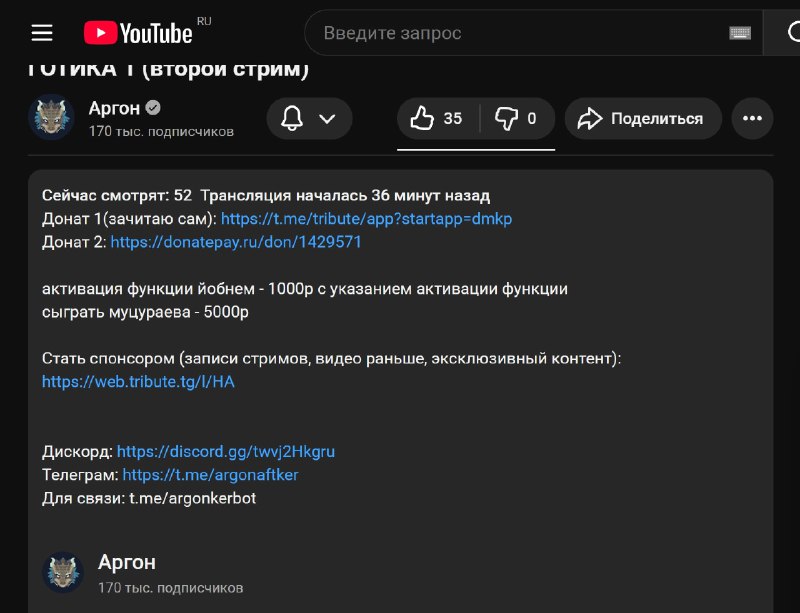Click the verified checkmark badge
Viewport: 800px width, 613px height.
153,108
